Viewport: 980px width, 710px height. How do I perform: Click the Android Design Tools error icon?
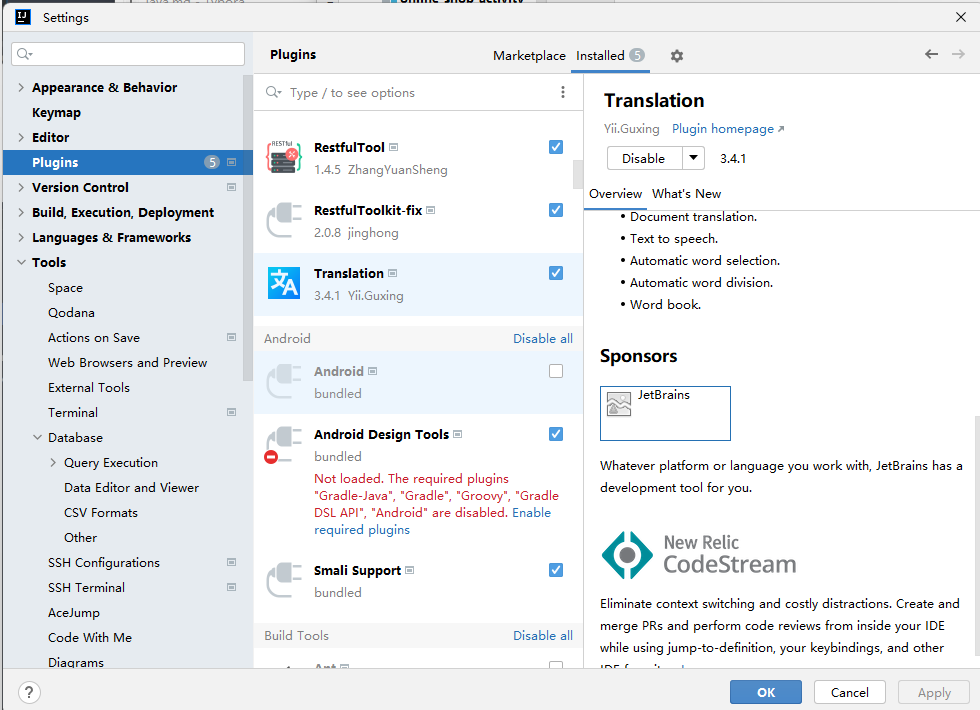pyautogui.click(x=271, y=458)
